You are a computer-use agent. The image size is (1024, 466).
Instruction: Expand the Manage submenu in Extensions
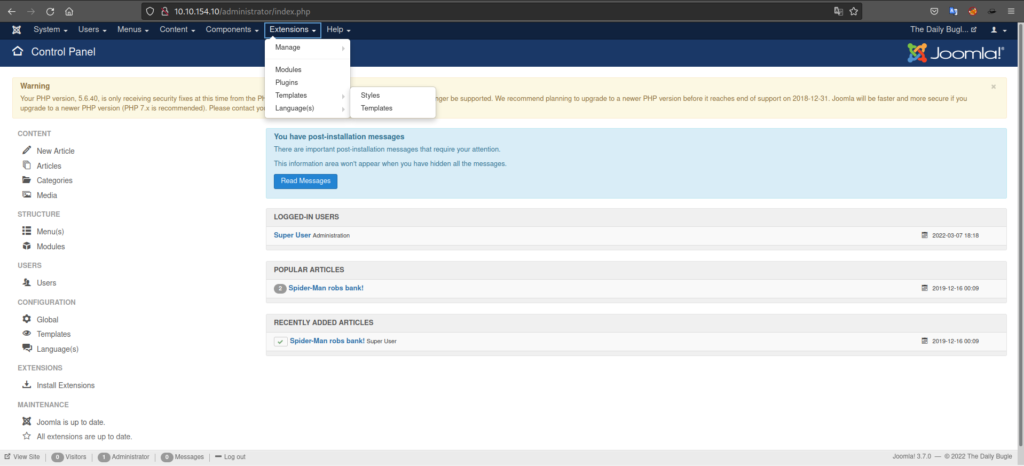click(x=308, y=48)
